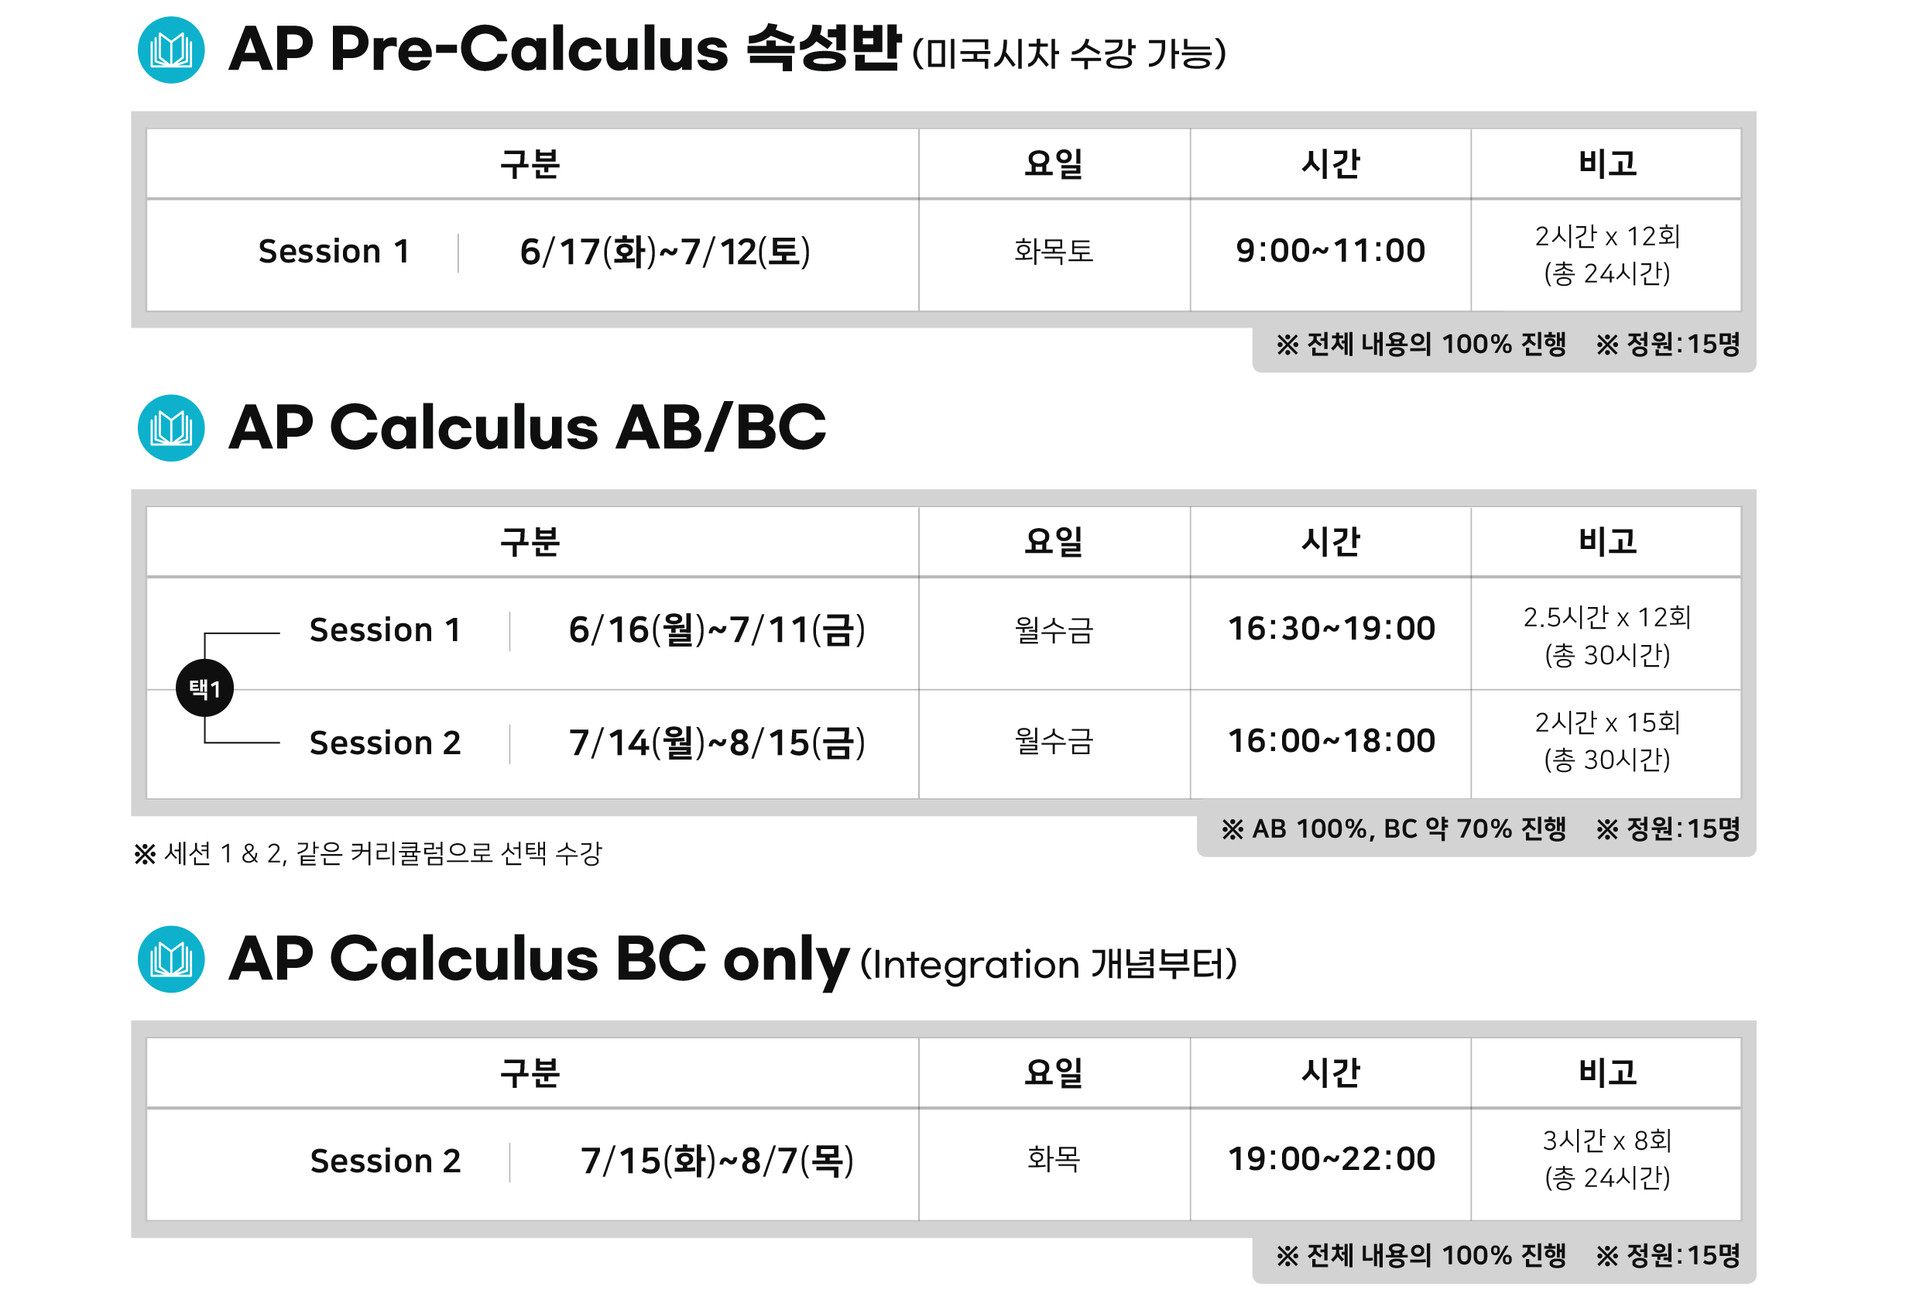Click the 9:00~11:00 time cell
1920x1314 pixels.
(x=1330, y=251)
